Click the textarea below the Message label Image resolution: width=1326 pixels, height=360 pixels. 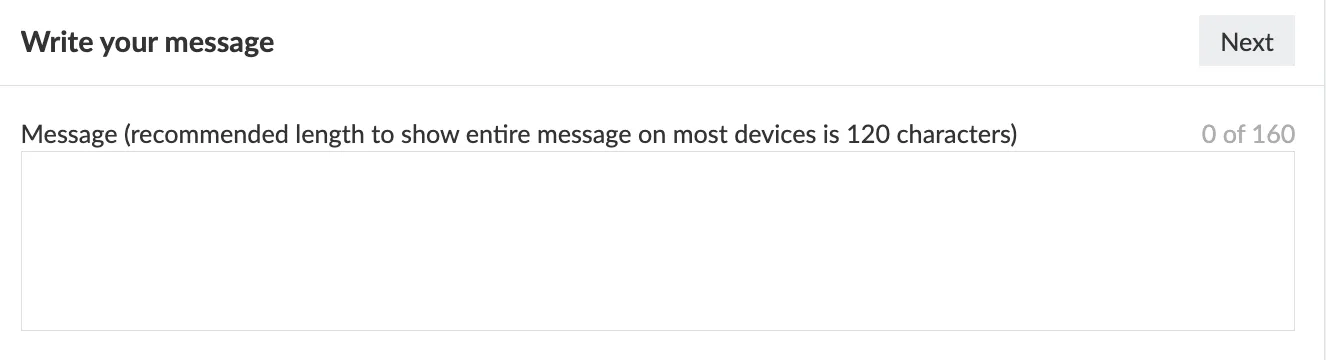click(x=658, y=241)
